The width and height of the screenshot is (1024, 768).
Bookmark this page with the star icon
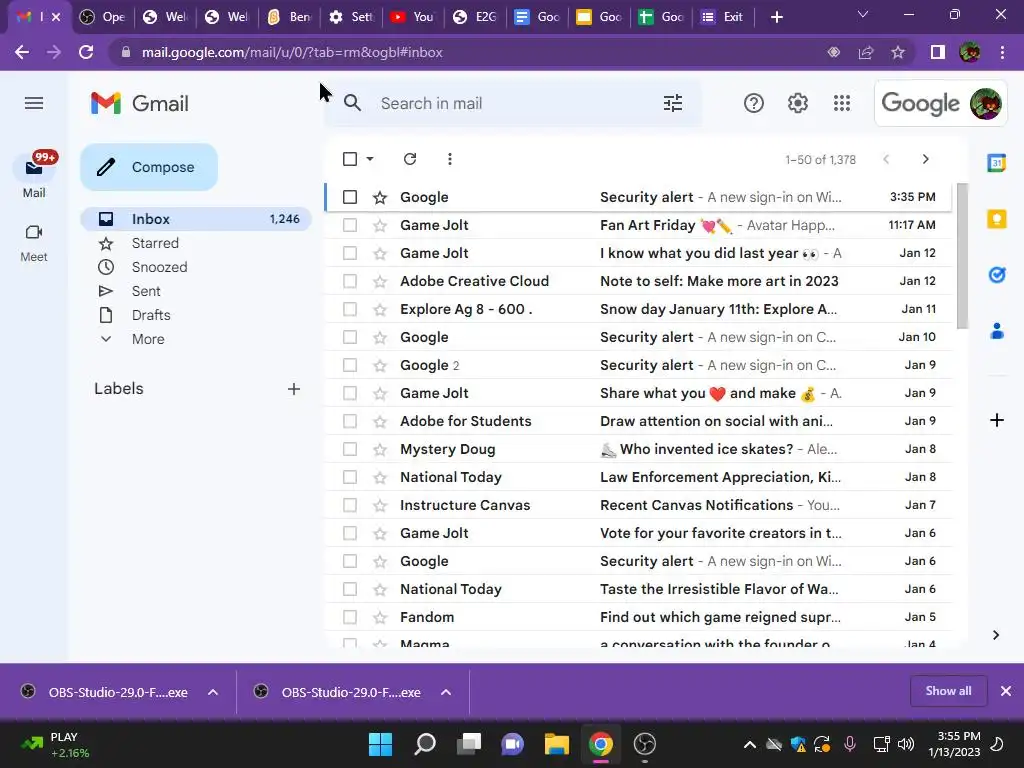click(x=898, y=52)
